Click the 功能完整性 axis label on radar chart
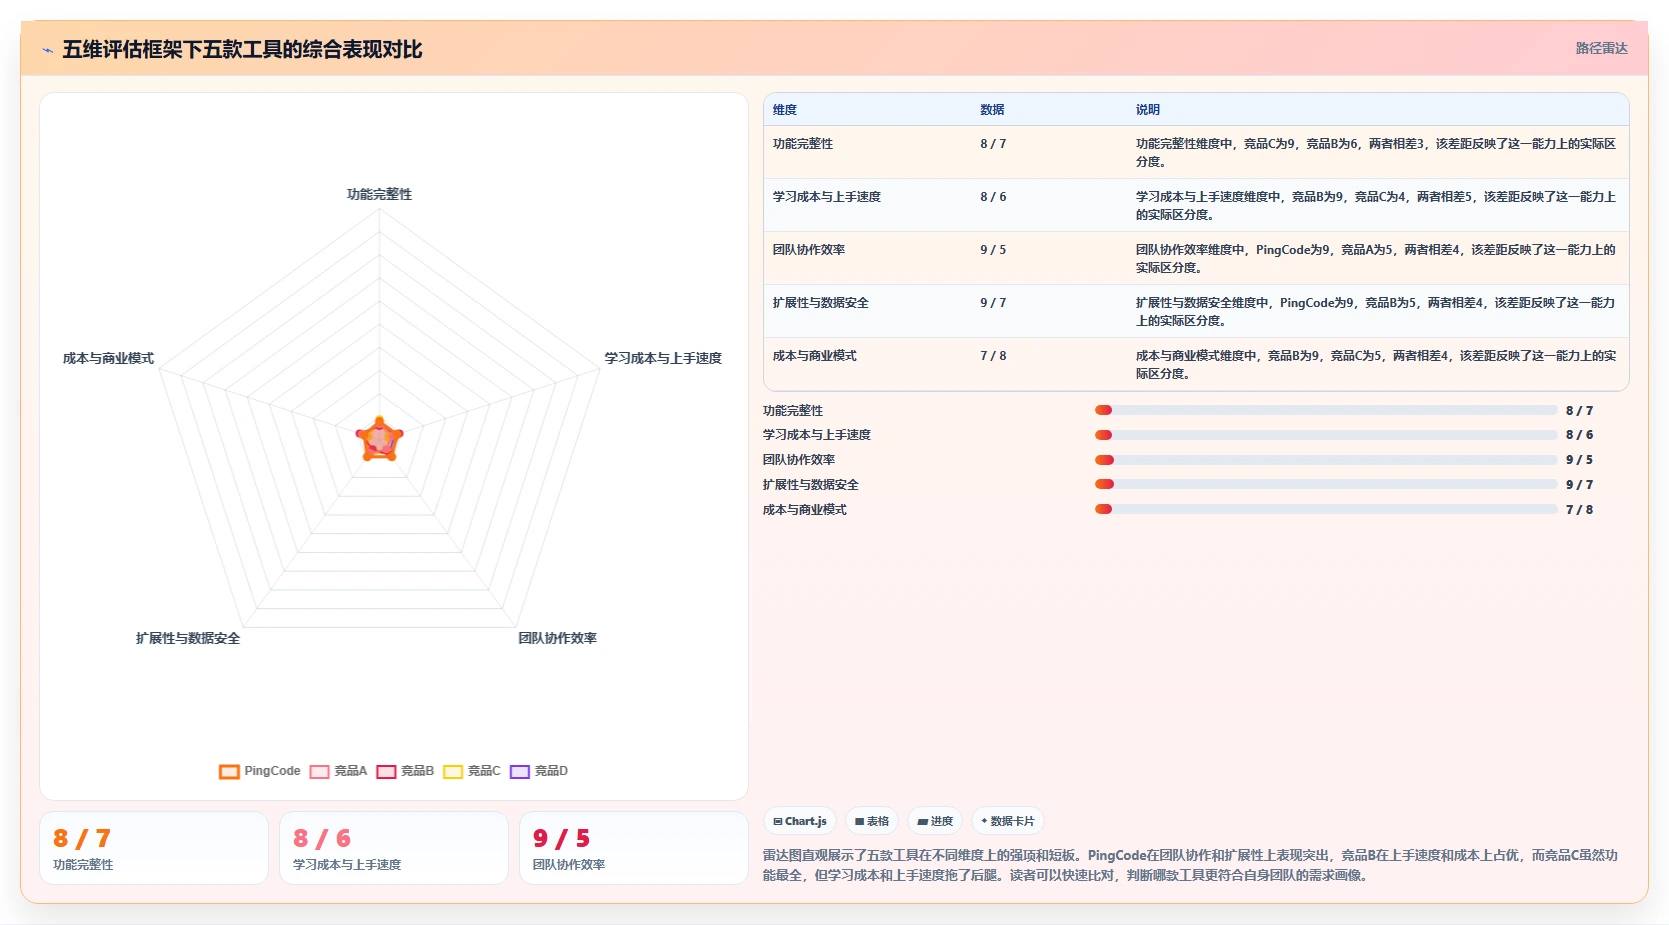Screen dimensions: 1669x925 [x=379, y=194]
